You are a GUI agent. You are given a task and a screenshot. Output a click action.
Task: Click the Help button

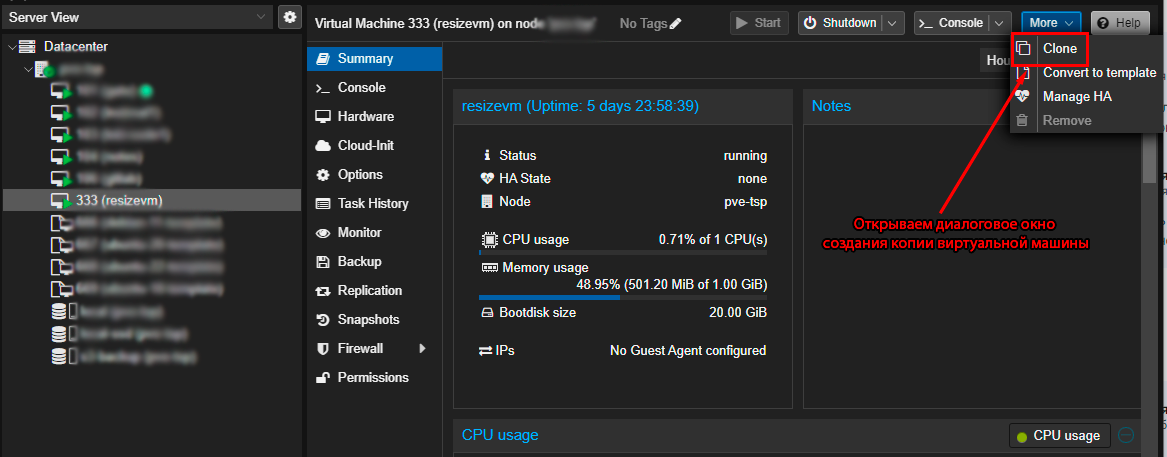click(x=1119, y=23)
